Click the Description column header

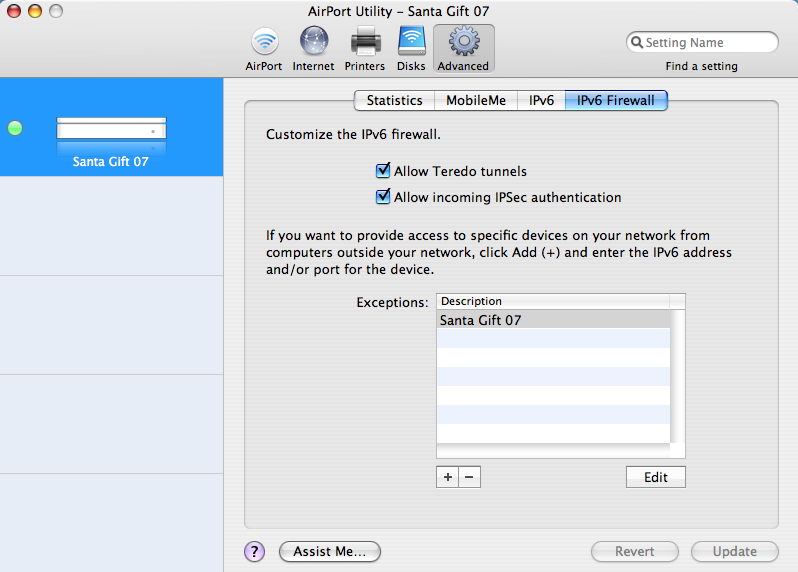(553, 301)
